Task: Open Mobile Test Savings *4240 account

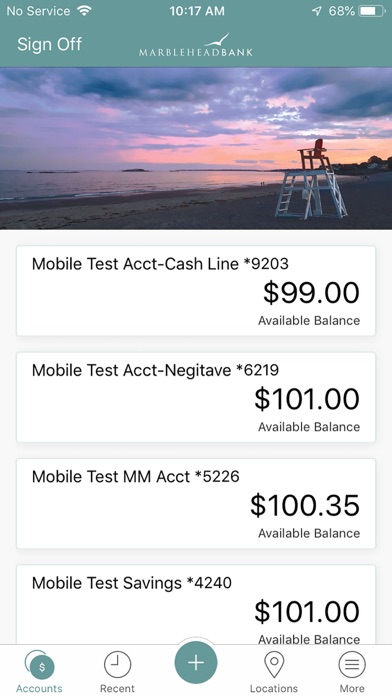Action: click(x=196, y=605)
